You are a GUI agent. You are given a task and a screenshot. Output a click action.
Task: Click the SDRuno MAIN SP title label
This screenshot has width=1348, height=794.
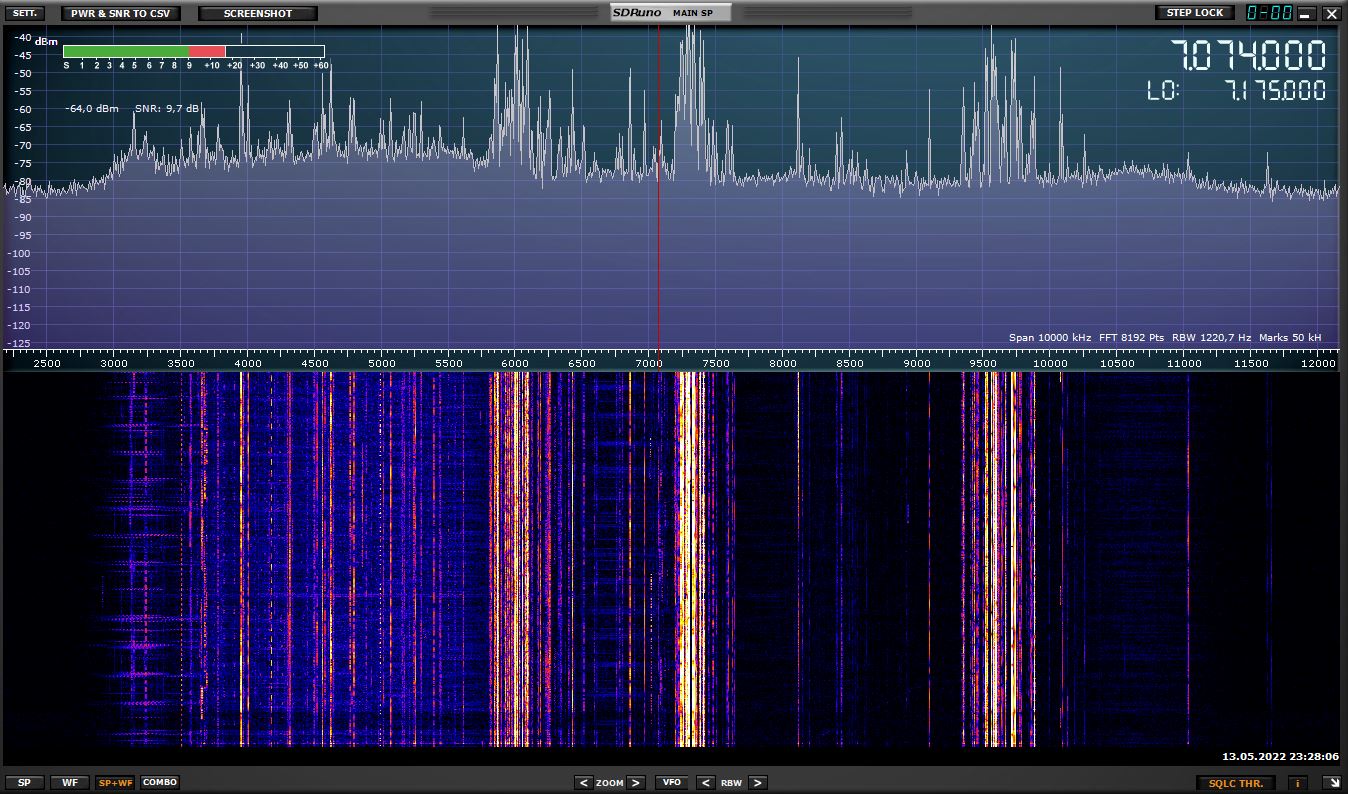[671, 12]
